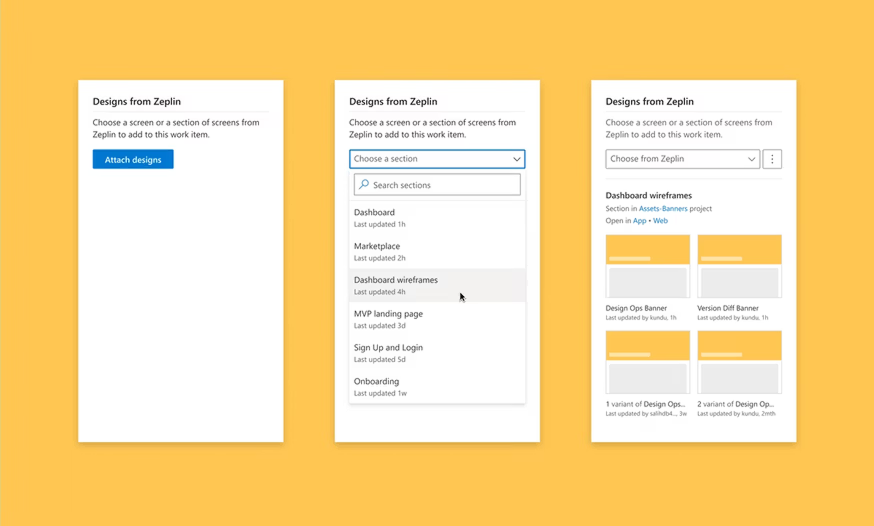Open the Choose a section dropdown
Viewport: 874px width, 526px height.
(430, 159)
